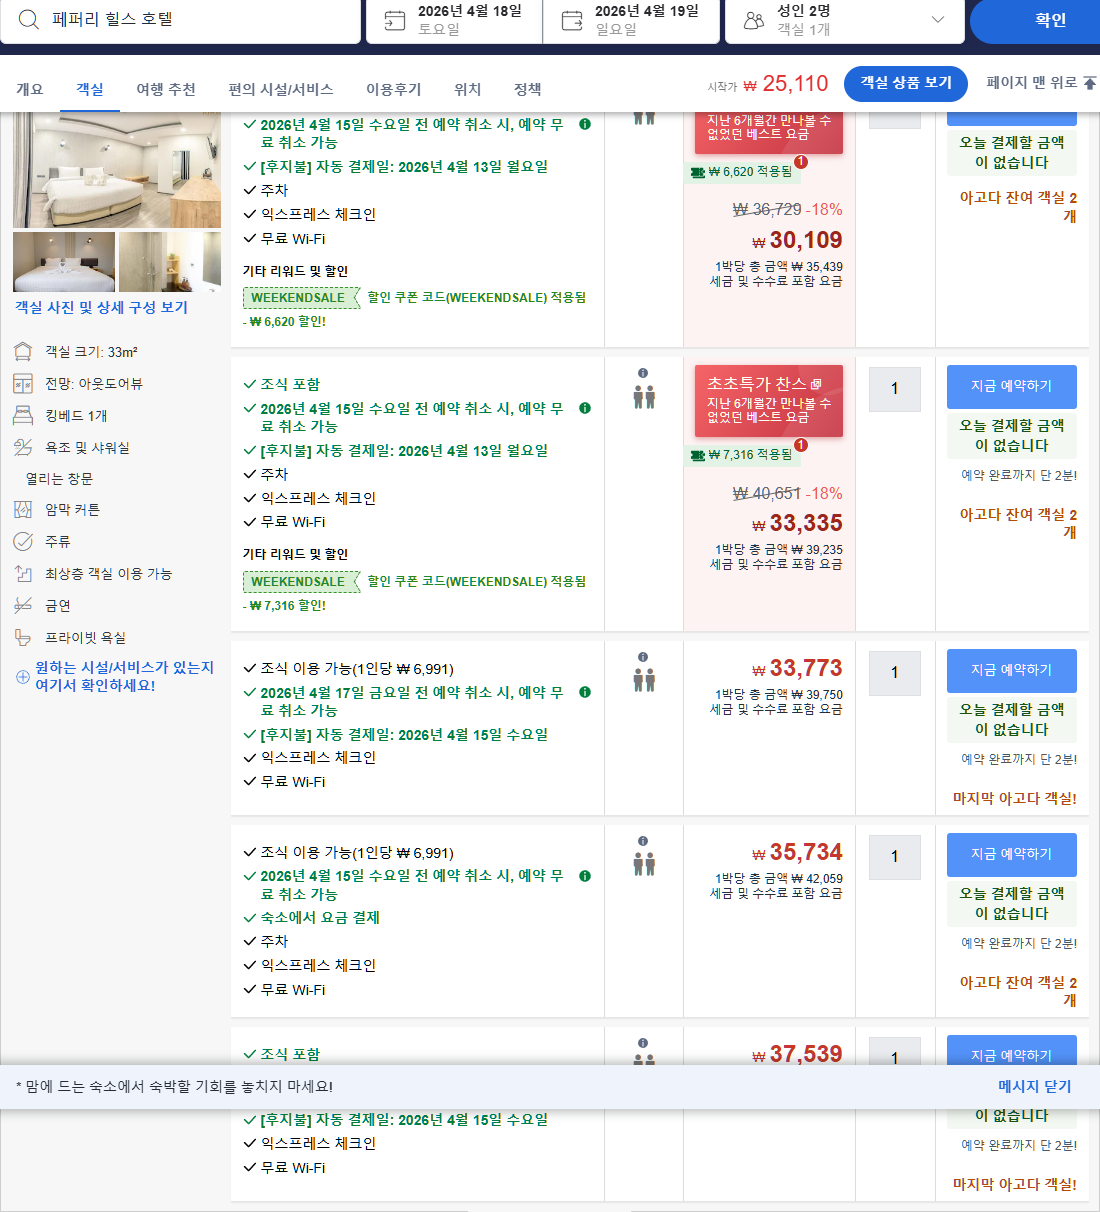Click the 금연 no-smoking icon

(22, 605)
